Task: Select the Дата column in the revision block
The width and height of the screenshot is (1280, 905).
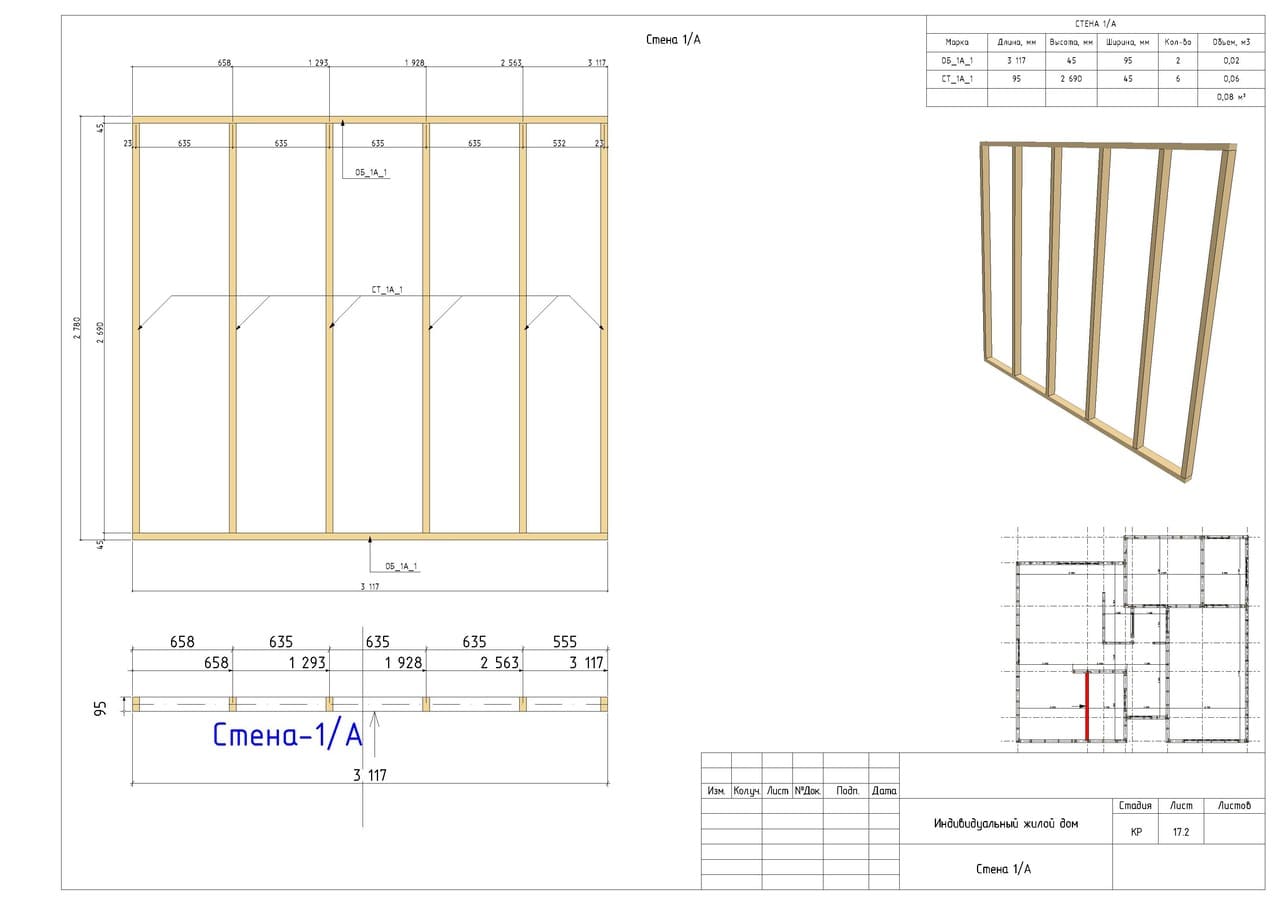Action: click(884, 791)
